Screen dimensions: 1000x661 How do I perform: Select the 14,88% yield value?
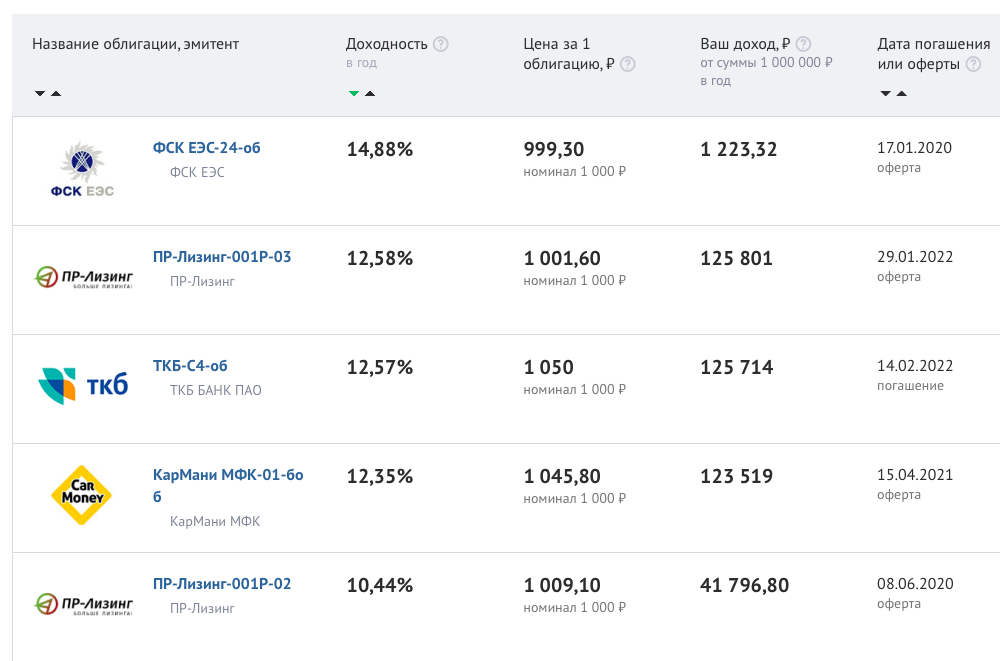coord(379,149)
